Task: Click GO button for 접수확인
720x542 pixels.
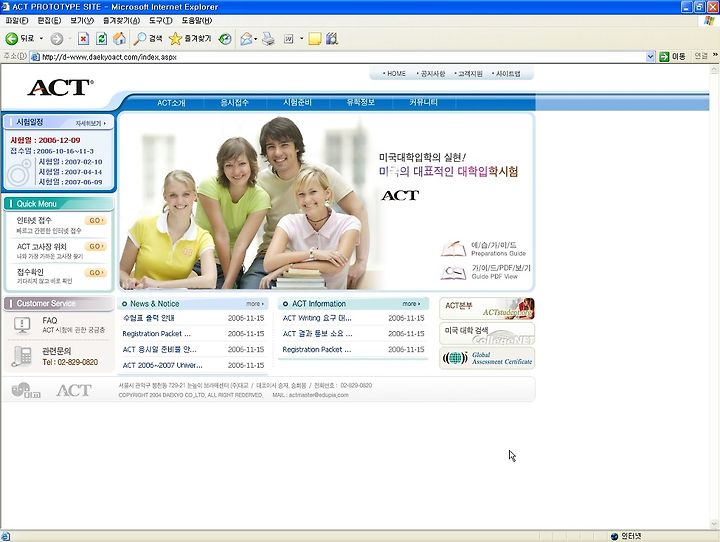Action: click(x=96, y=273)
